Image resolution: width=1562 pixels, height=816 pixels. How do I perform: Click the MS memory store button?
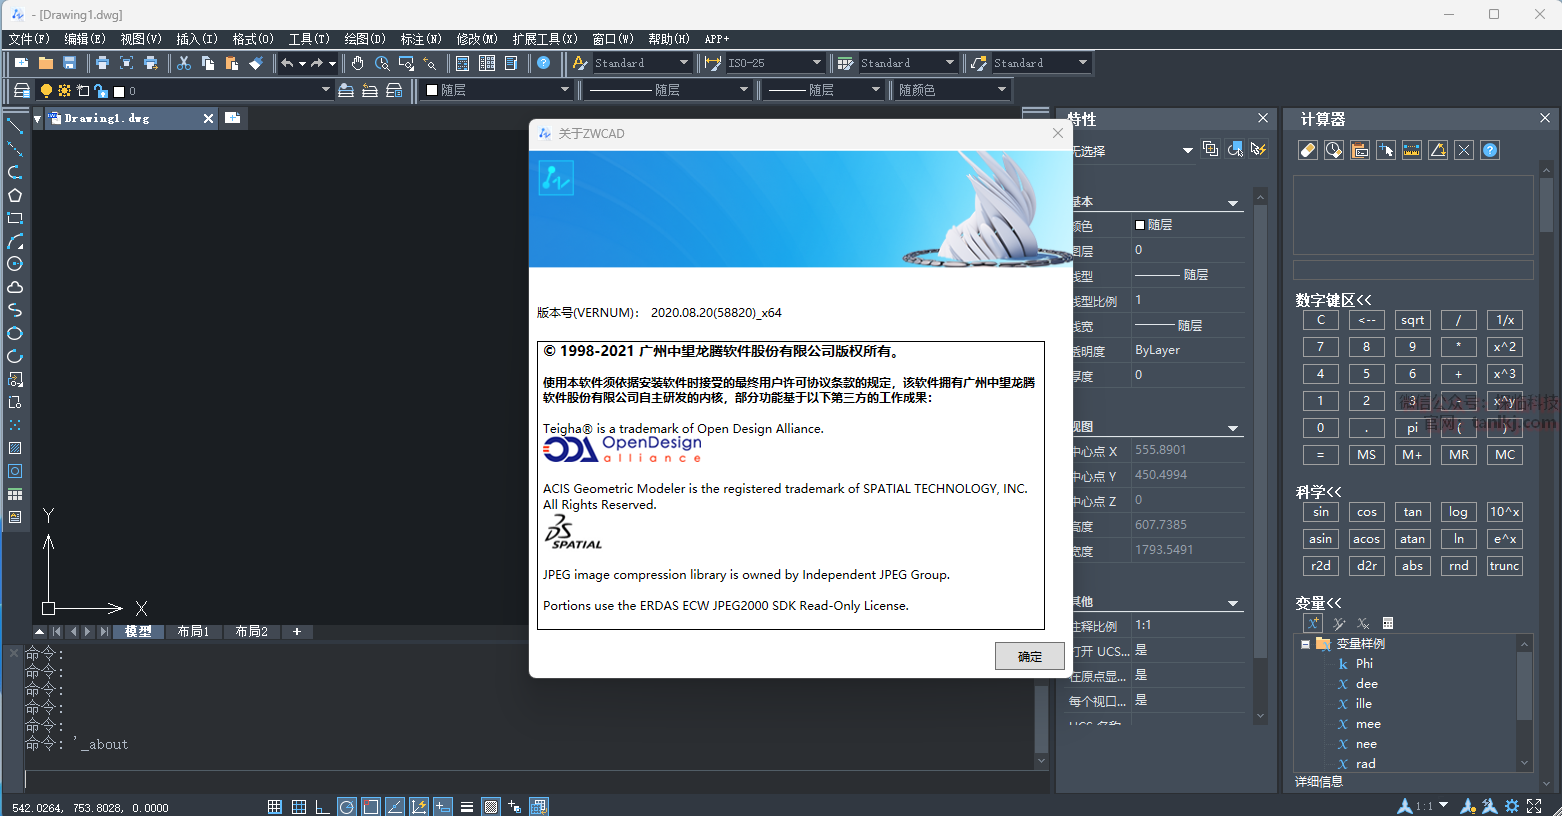click(x=1367, y=454)
